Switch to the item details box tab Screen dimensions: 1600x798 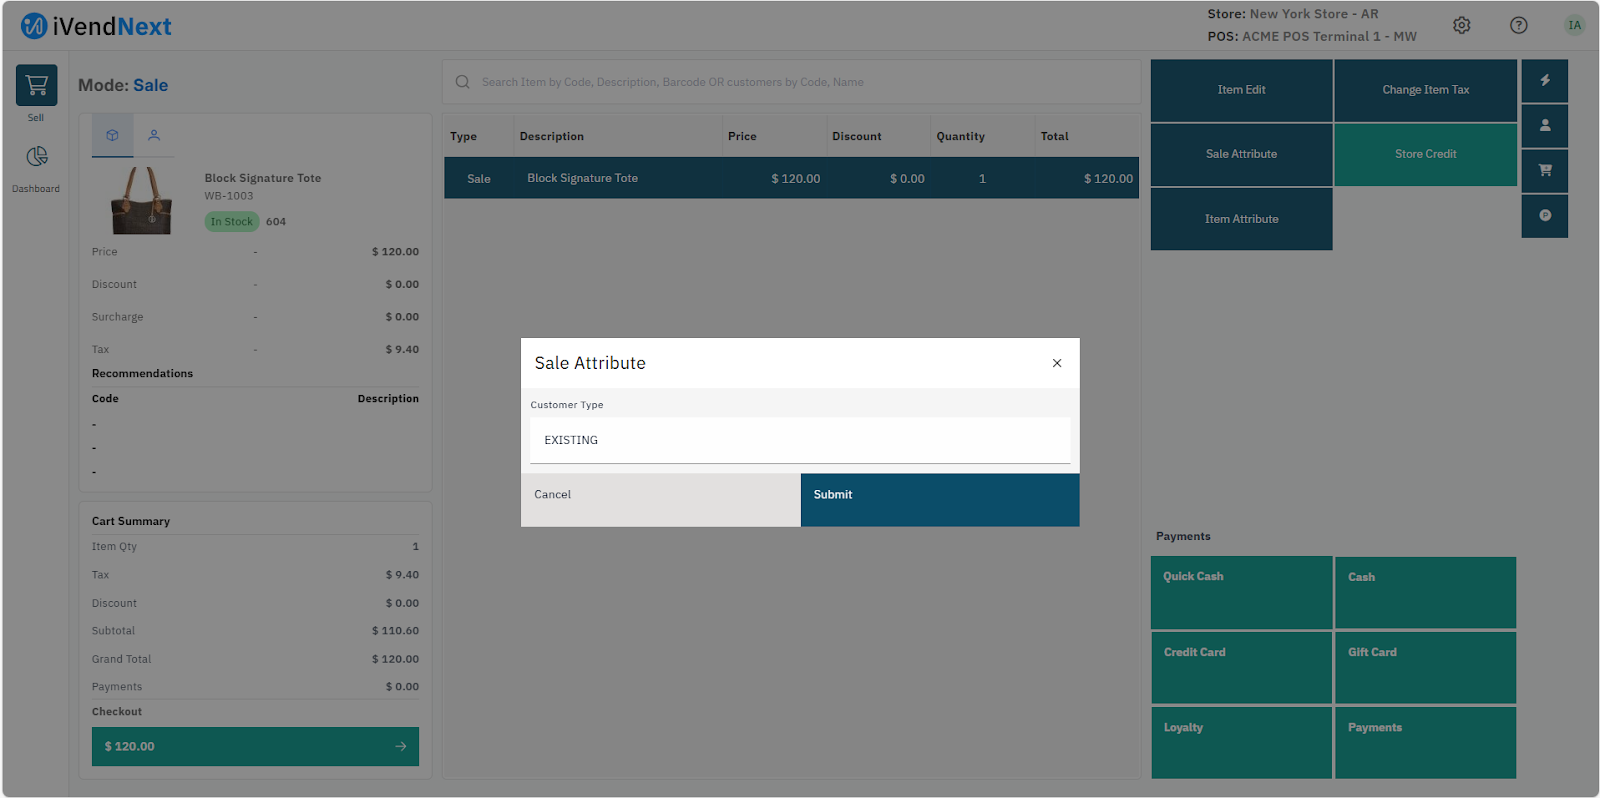click(x=112, y=135)
